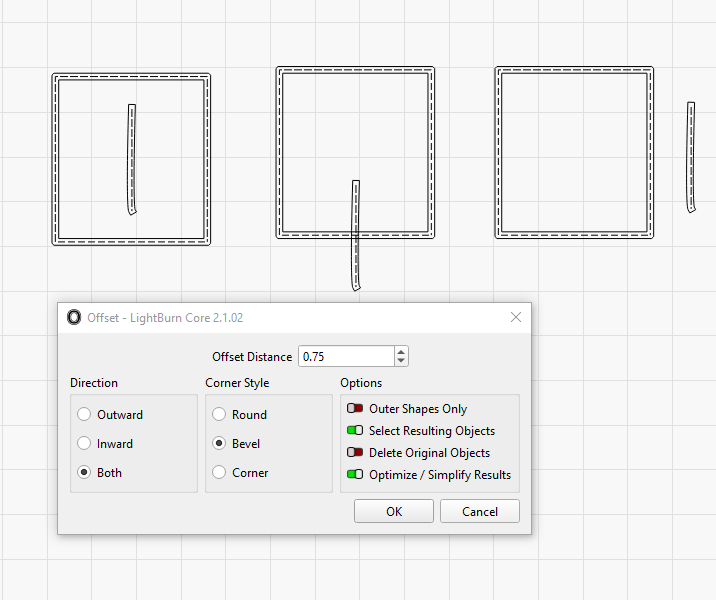716x600 pixels.
Task: Cancel the Offset dialog
Action: (479, 511)
